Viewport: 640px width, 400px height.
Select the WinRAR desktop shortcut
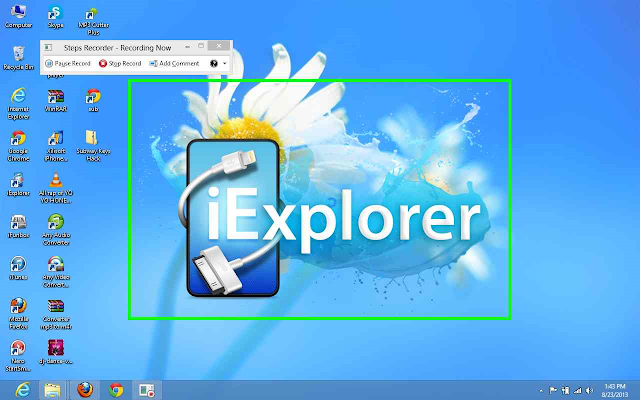(x=56, y=100)
